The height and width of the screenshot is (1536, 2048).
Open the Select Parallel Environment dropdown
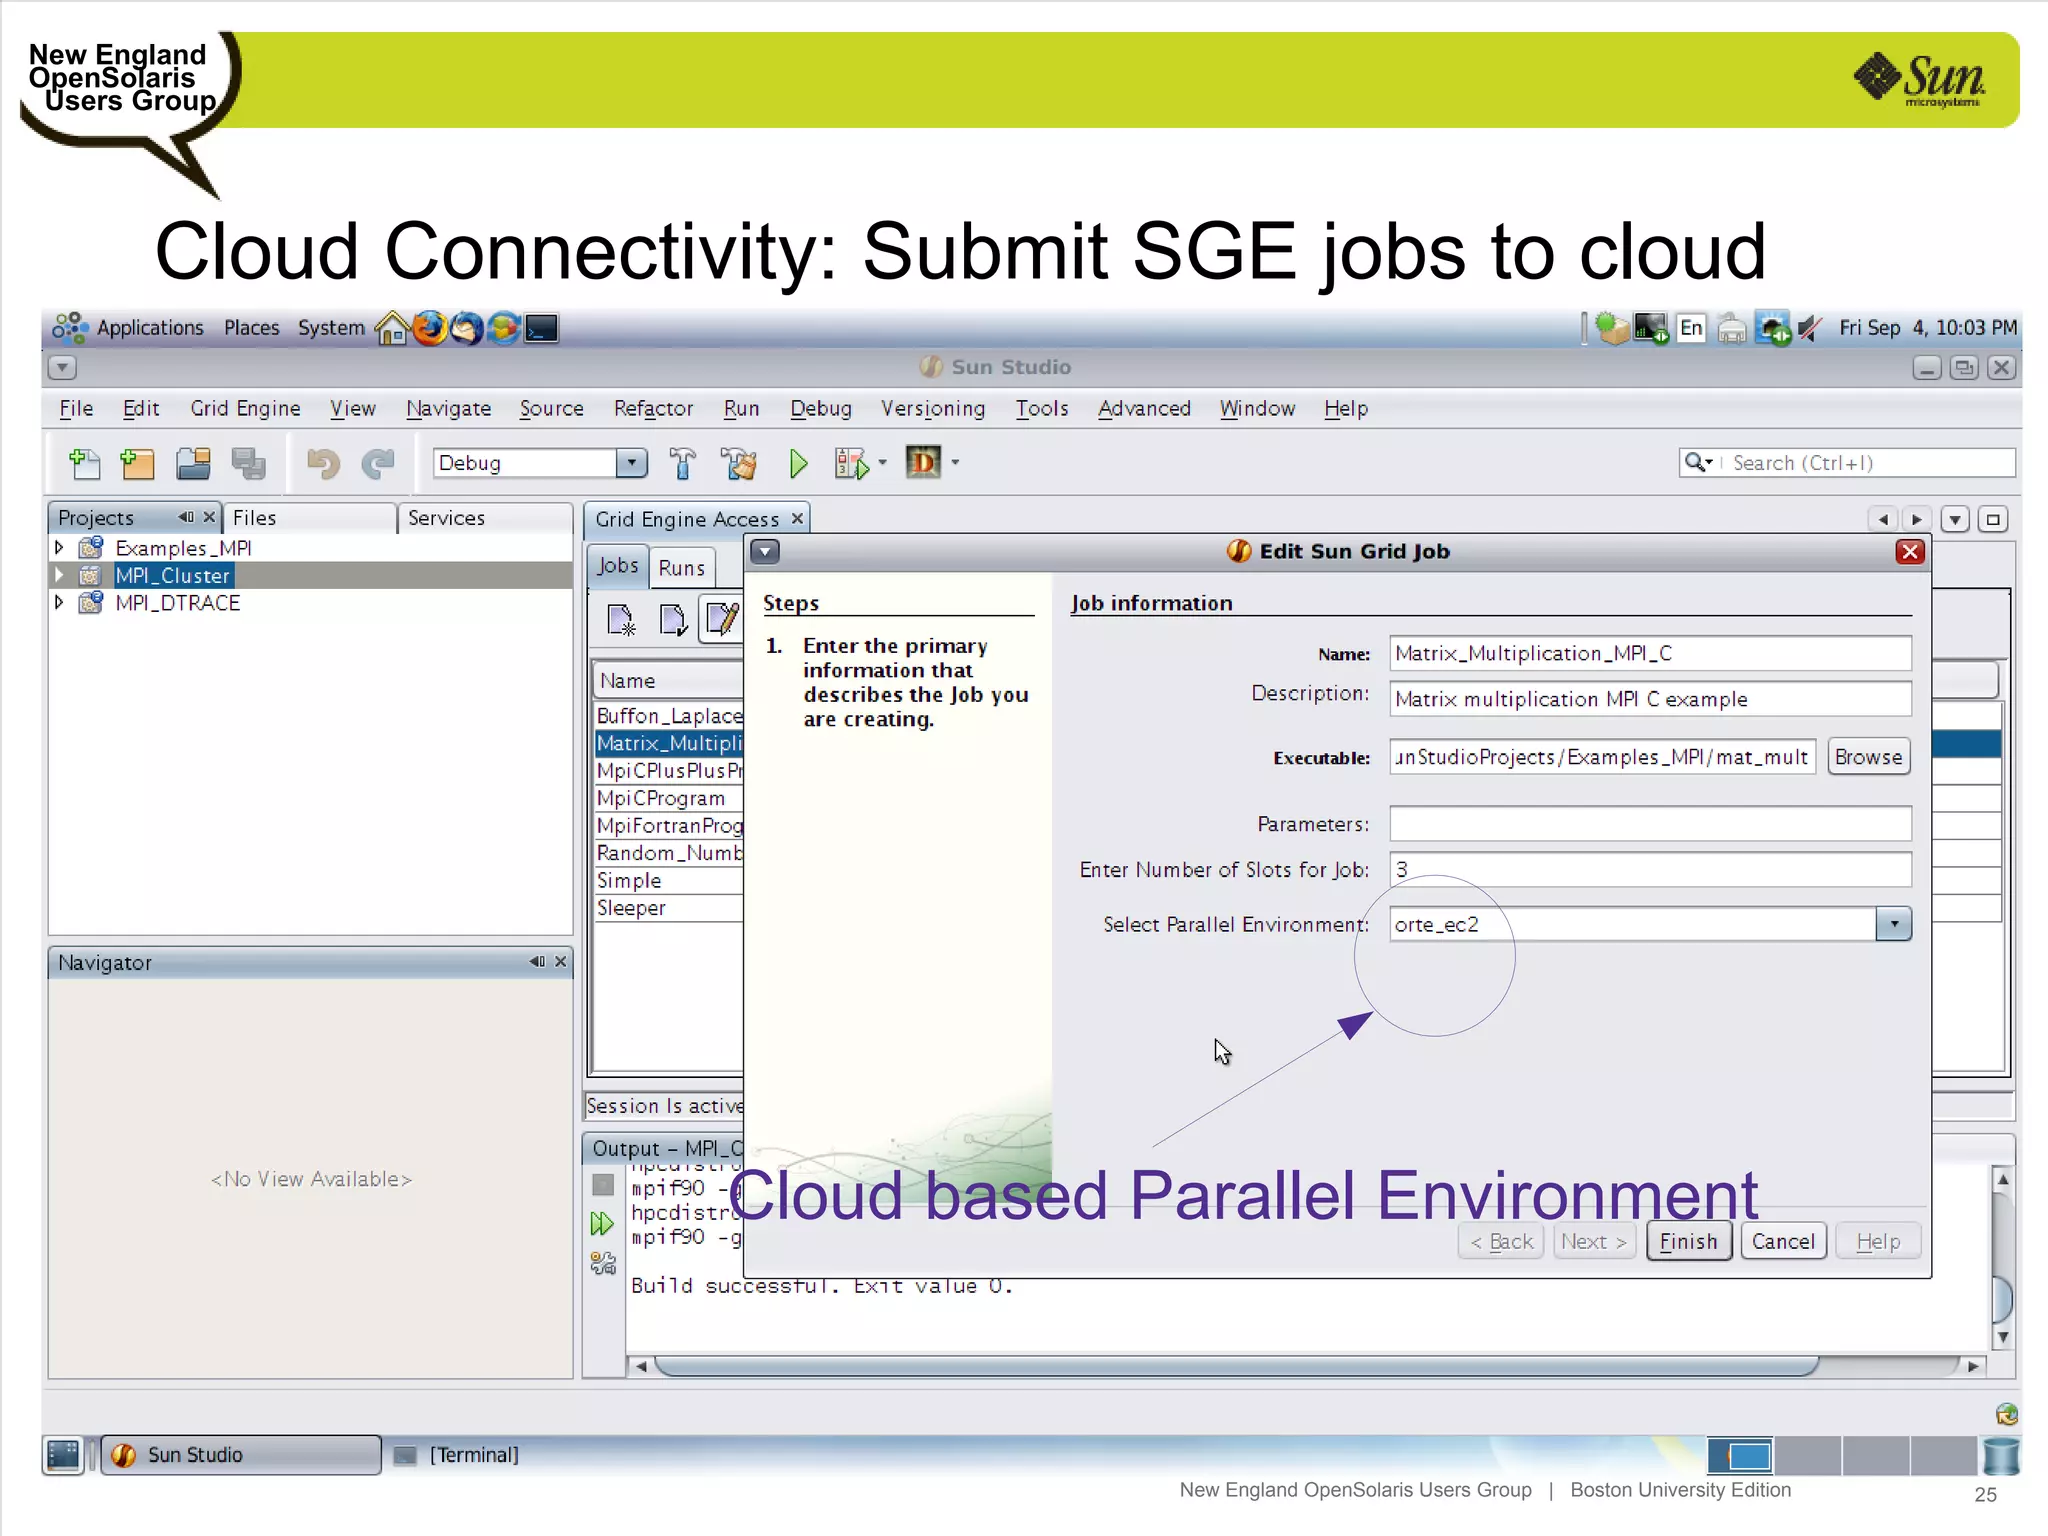(x=1893, y=924)
